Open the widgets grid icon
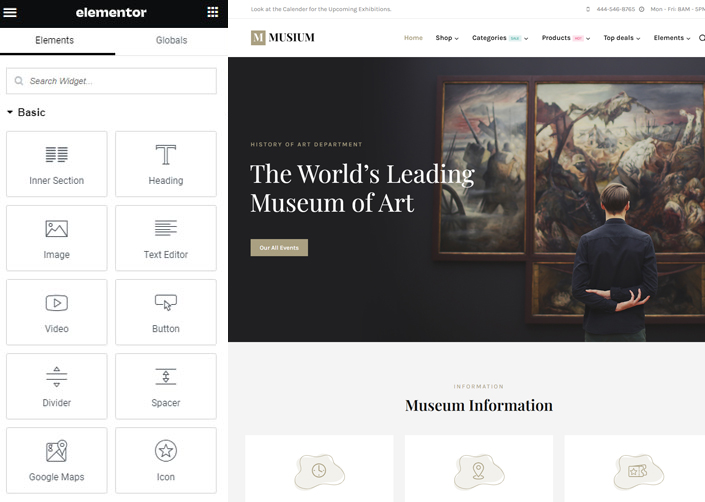The width and height of the screenshot is (705, 502). click(213, 12)
